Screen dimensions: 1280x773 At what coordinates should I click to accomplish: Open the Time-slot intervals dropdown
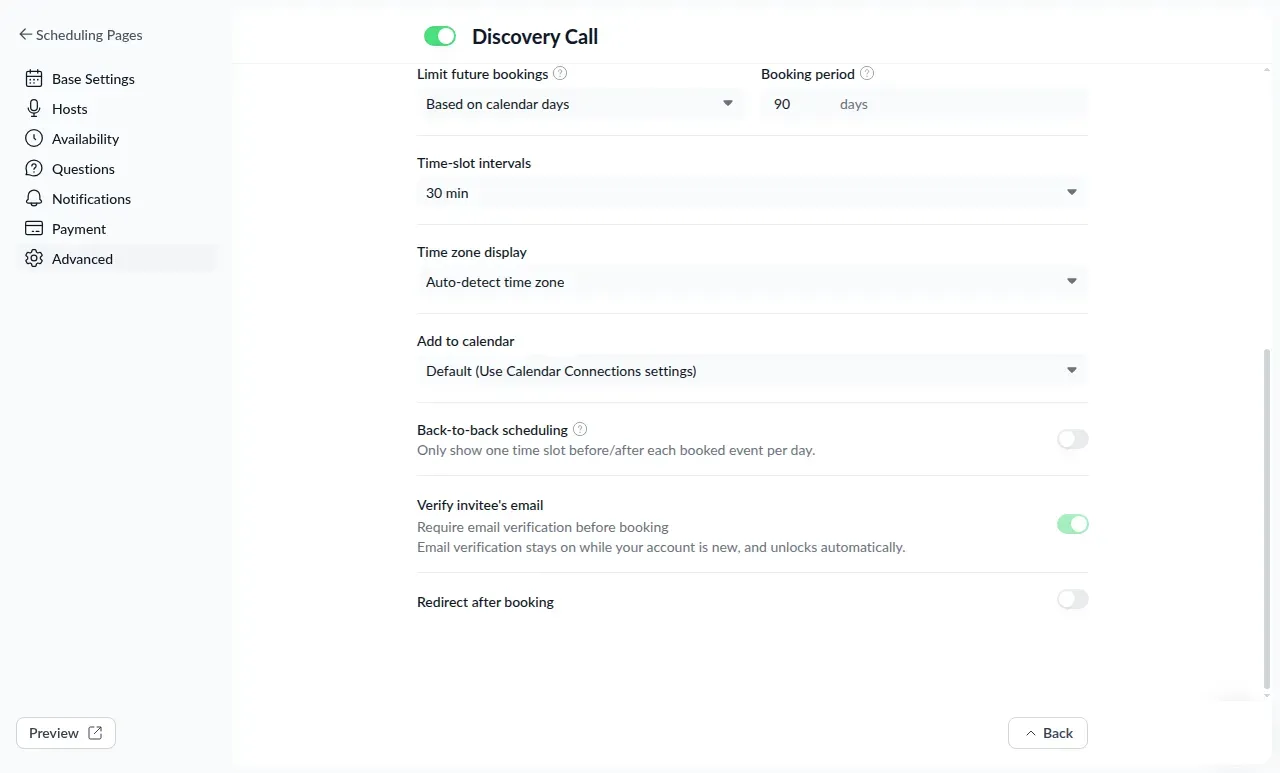[751, 193]
